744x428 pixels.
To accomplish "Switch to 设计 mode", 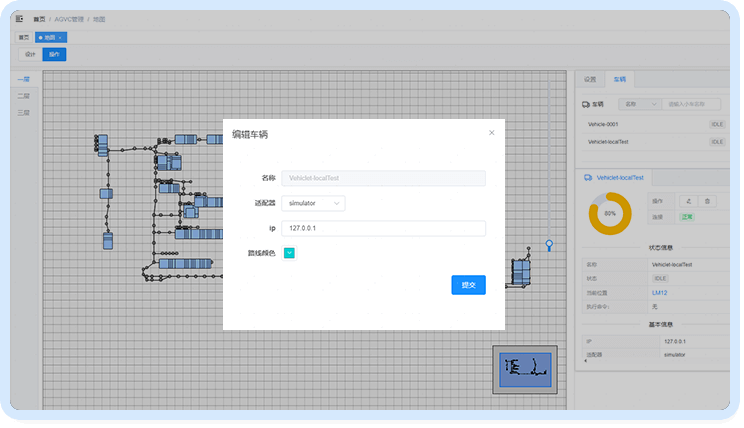I will (x=29, y=54).
